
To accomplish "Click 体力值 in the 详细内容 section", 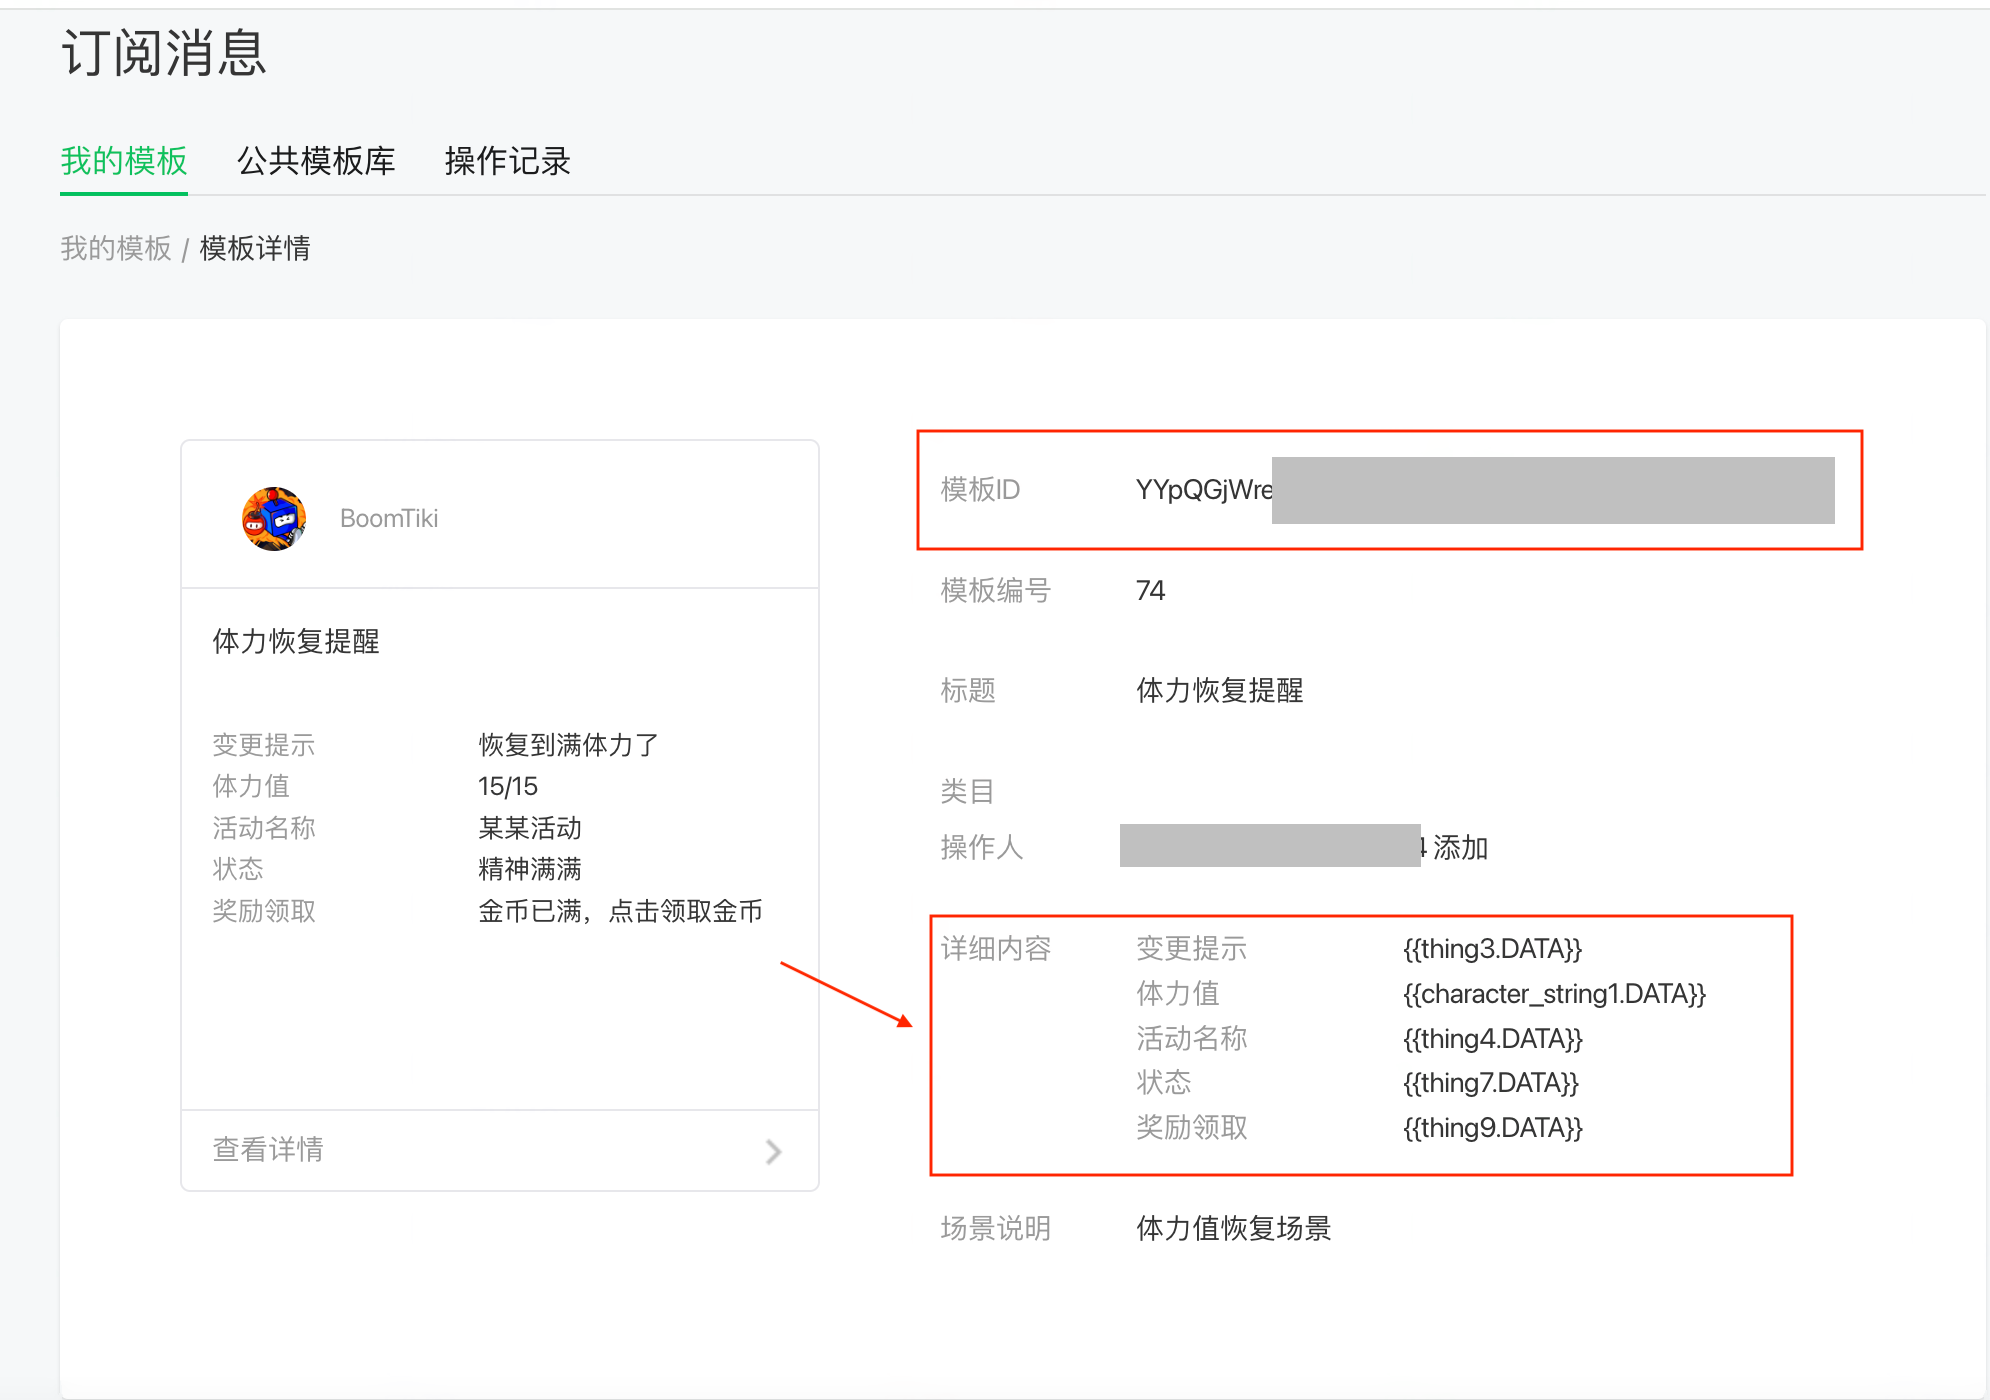I will click(x=1178, y=993).
